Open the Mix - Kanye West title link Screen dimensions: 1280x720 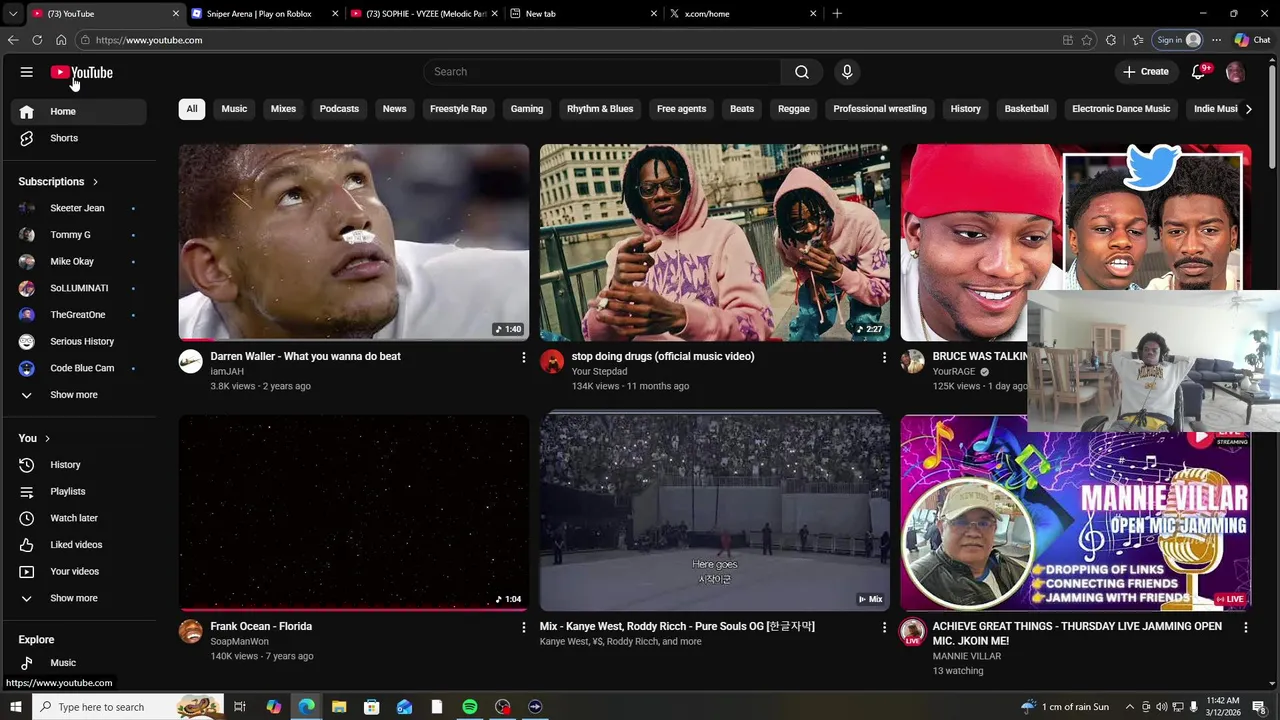(677, 627)
